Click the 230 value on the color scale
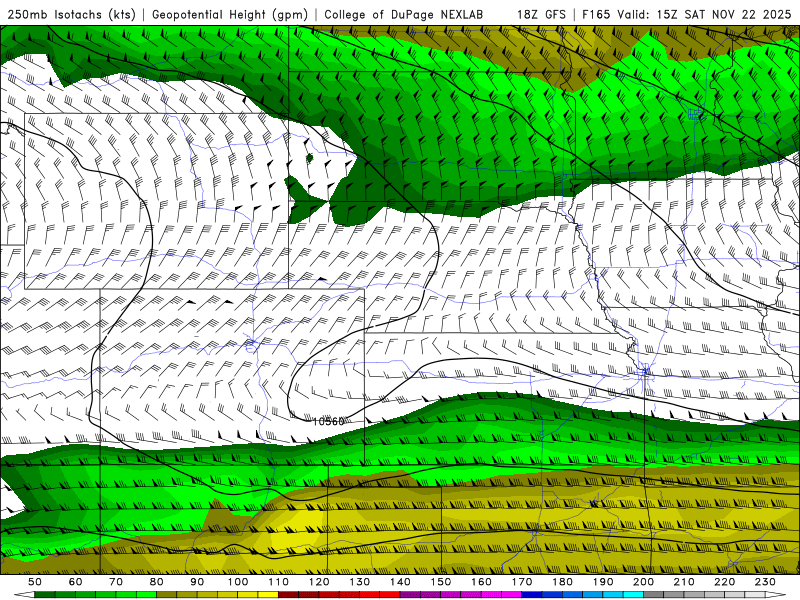800x600 pixels. pyautogui.click(x=765, y=582)
